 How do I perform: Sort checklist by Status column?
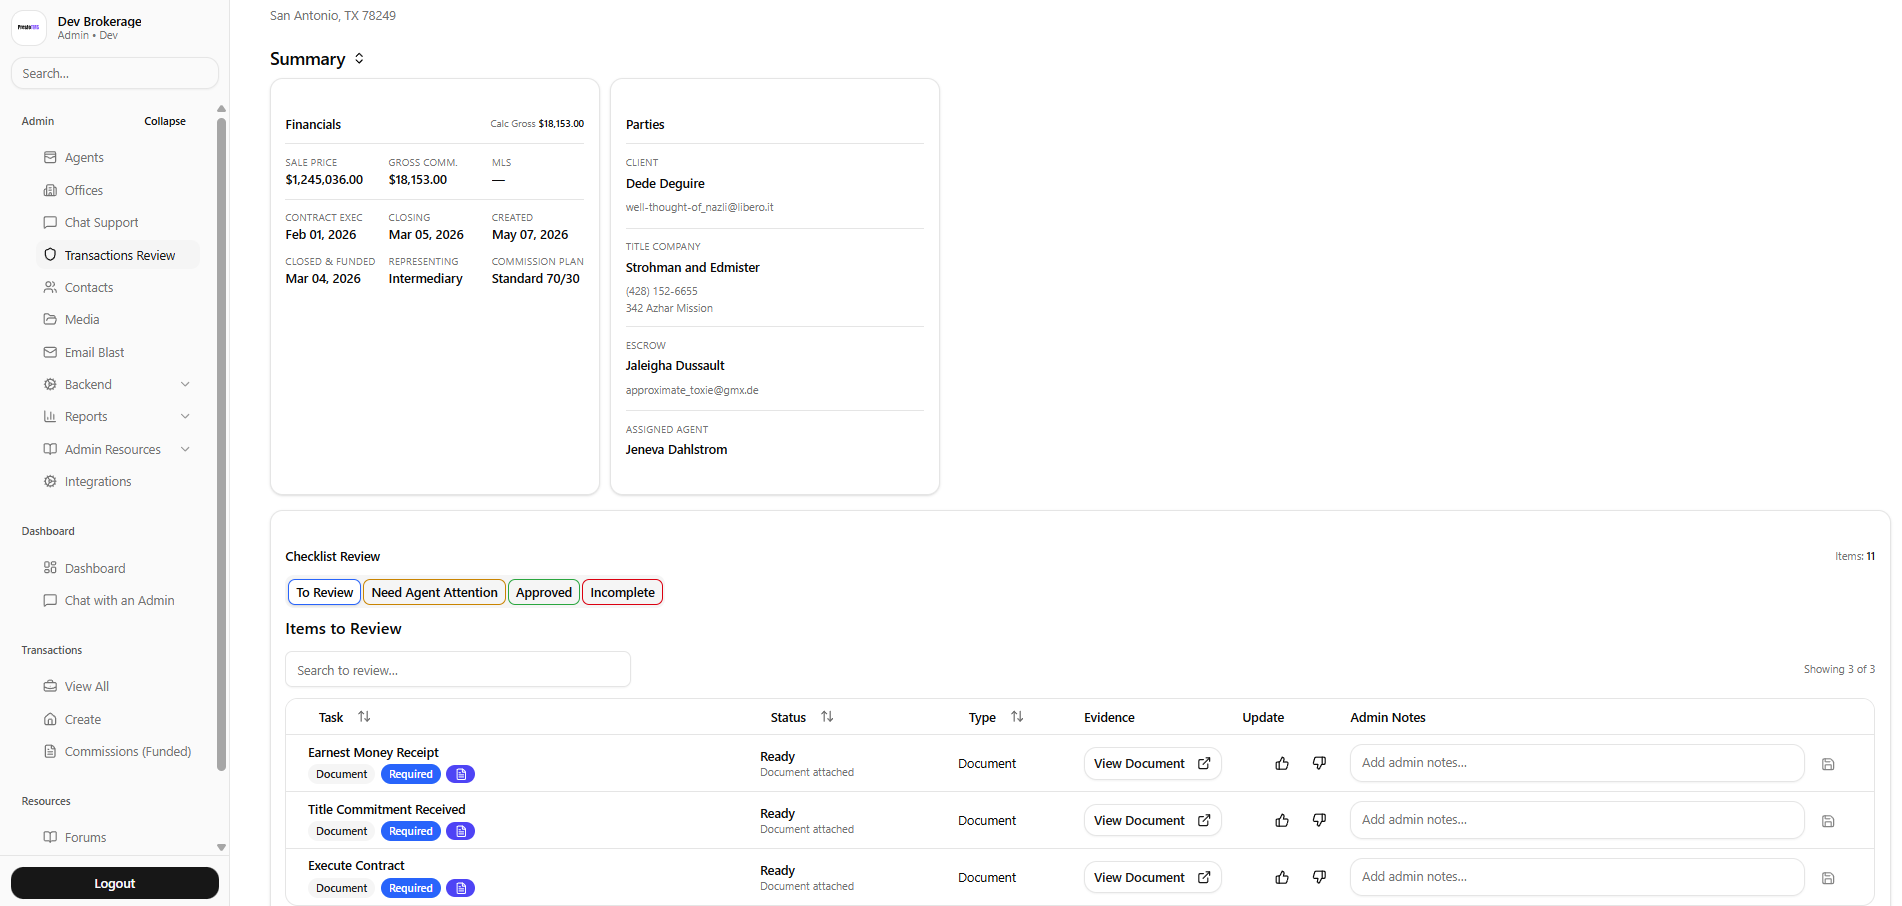[x=827, y=717]
